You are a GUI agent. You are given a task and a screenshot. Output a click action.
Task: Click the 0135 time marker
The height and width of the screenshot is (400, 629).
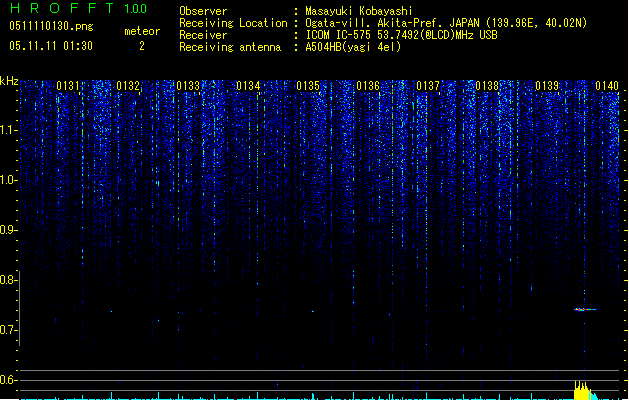[308, 86]
